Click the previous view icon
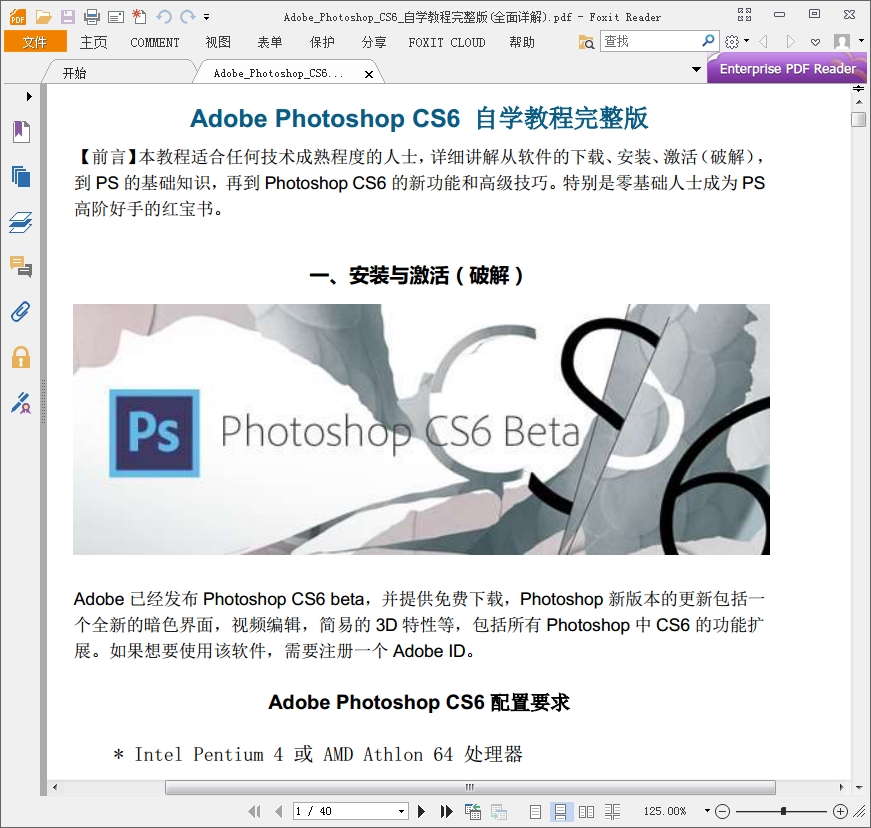Viewport: 871px width, 828px height. pos(473,811)
